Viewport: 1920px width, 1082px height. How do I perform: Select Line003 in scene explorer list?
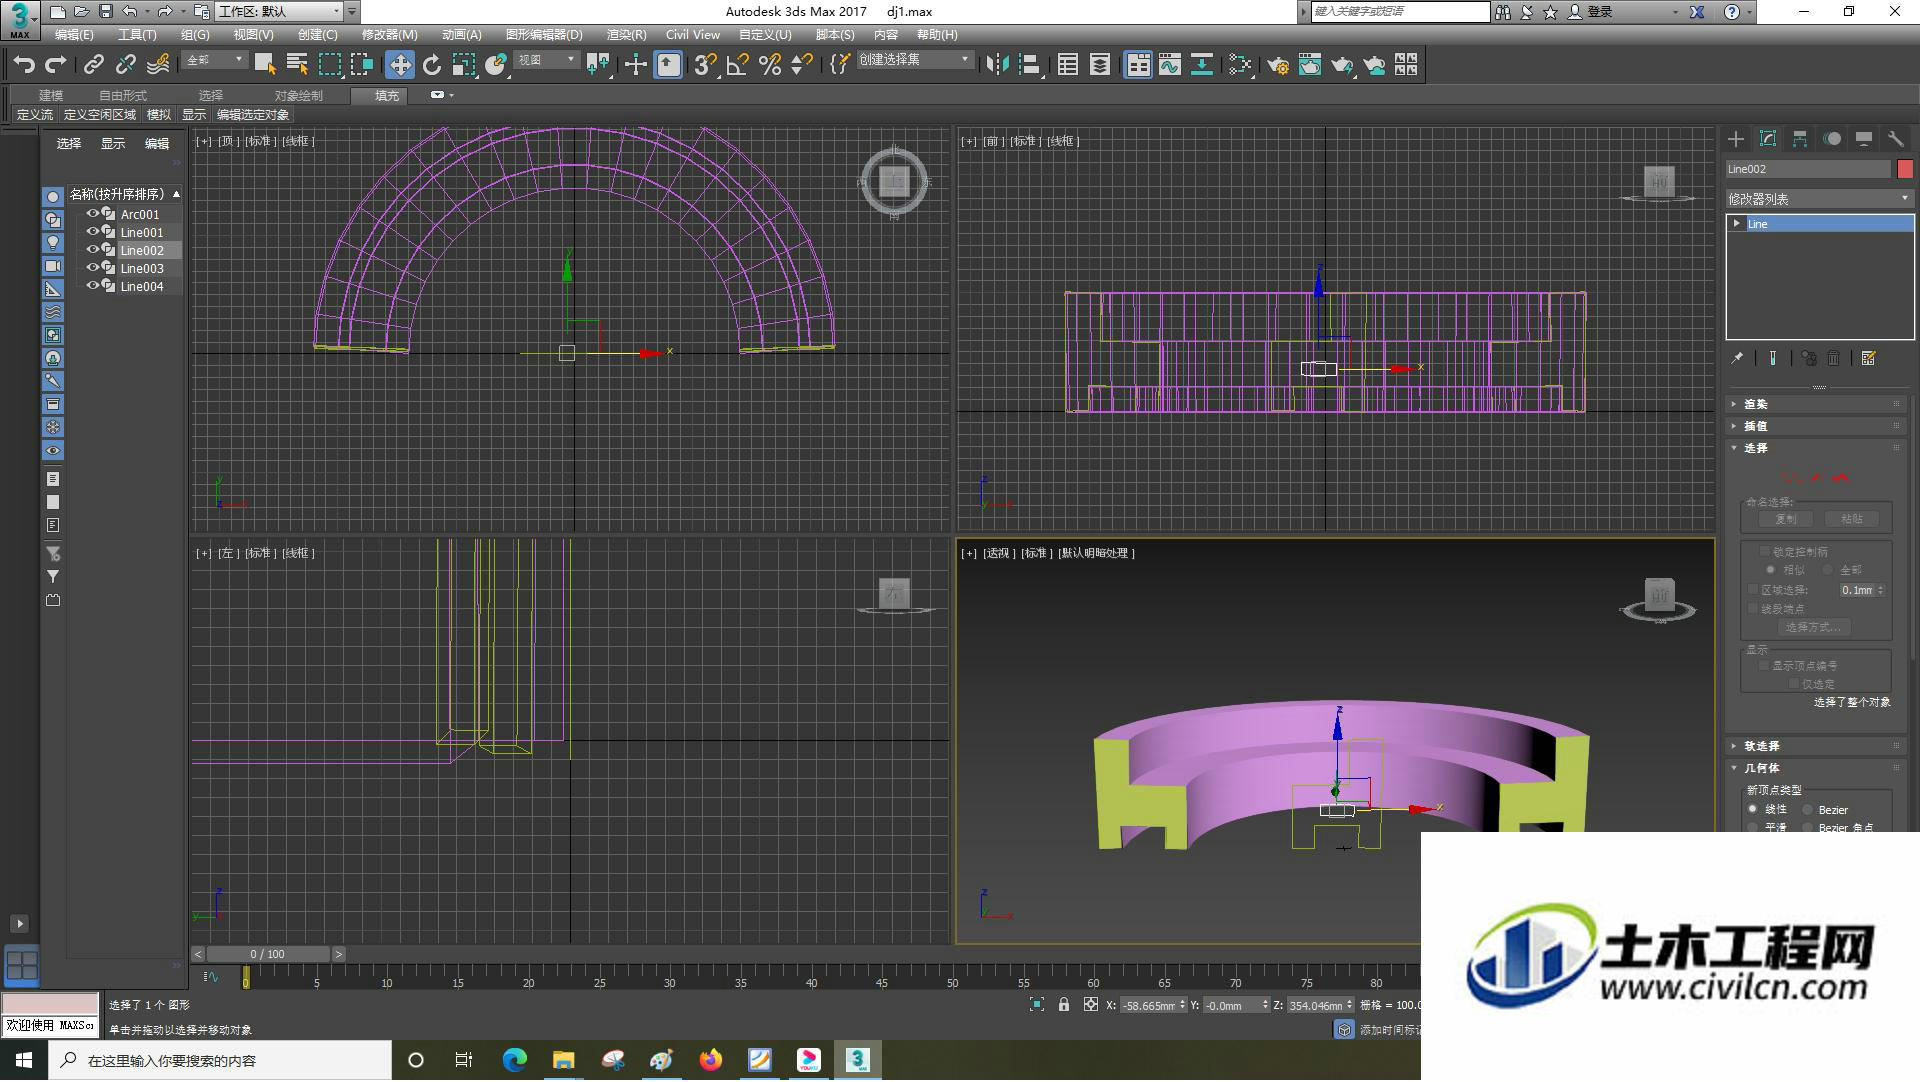(142, 268)
